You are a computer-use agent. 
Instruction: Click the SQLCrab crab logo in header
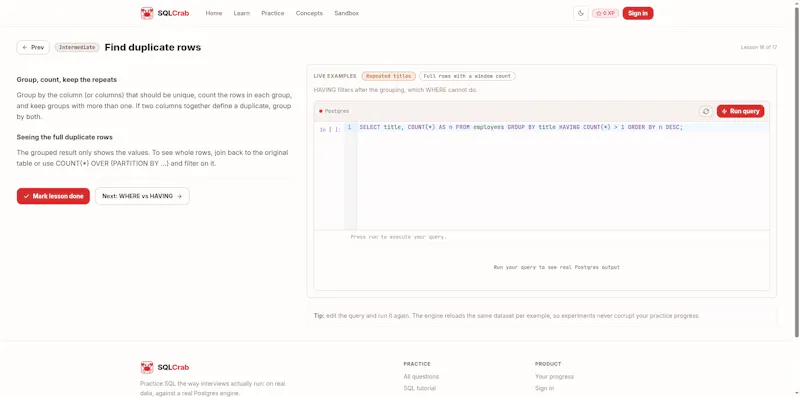pos(165,13)
